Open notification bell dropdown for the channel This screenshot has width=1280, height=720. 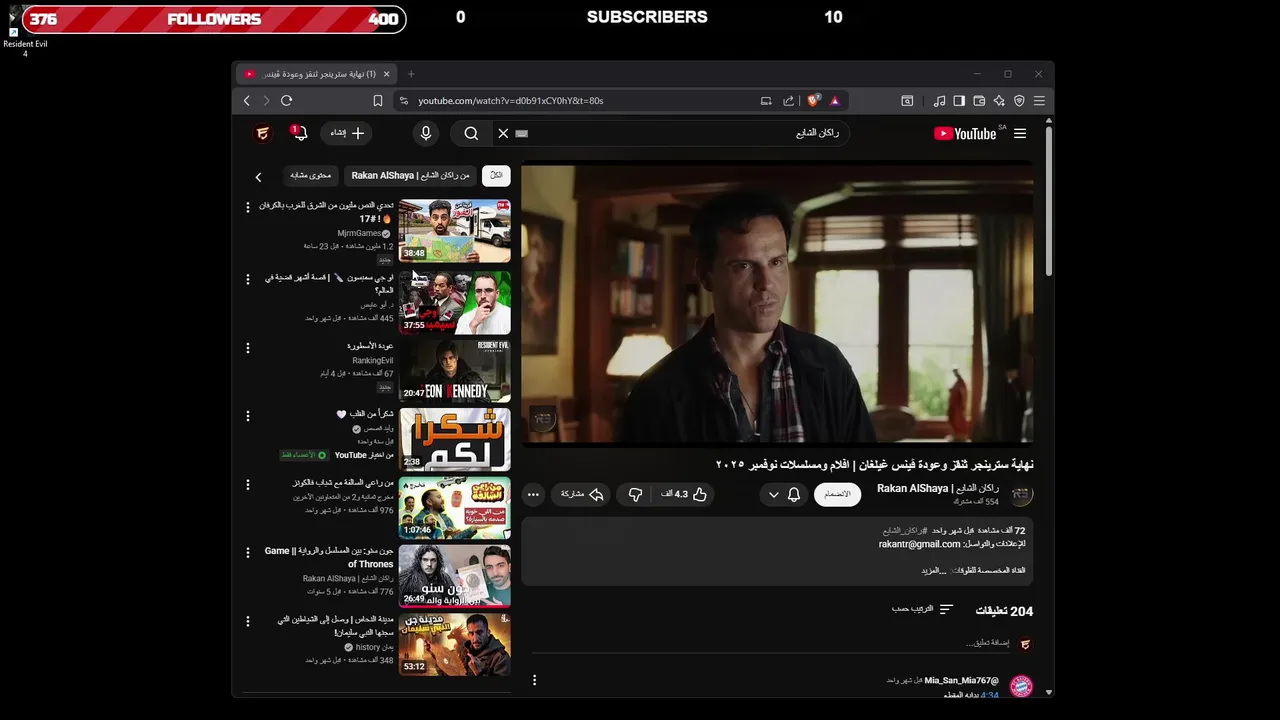click(784, 494)
